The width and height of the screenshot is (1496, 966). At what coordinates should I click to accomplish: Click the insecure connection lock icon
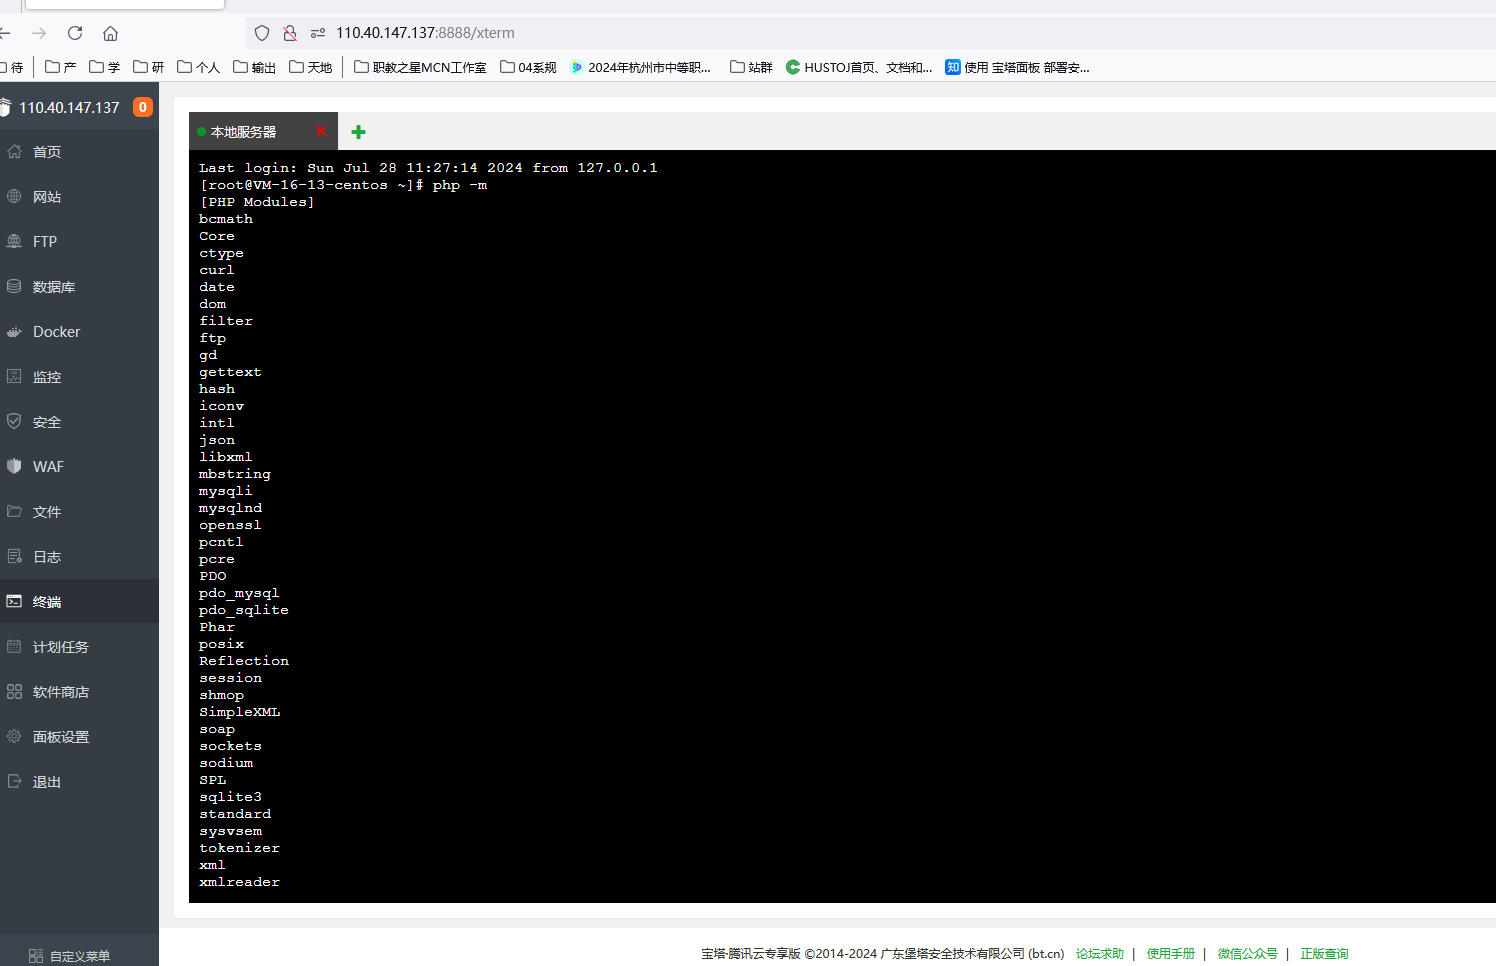(290, 33)
